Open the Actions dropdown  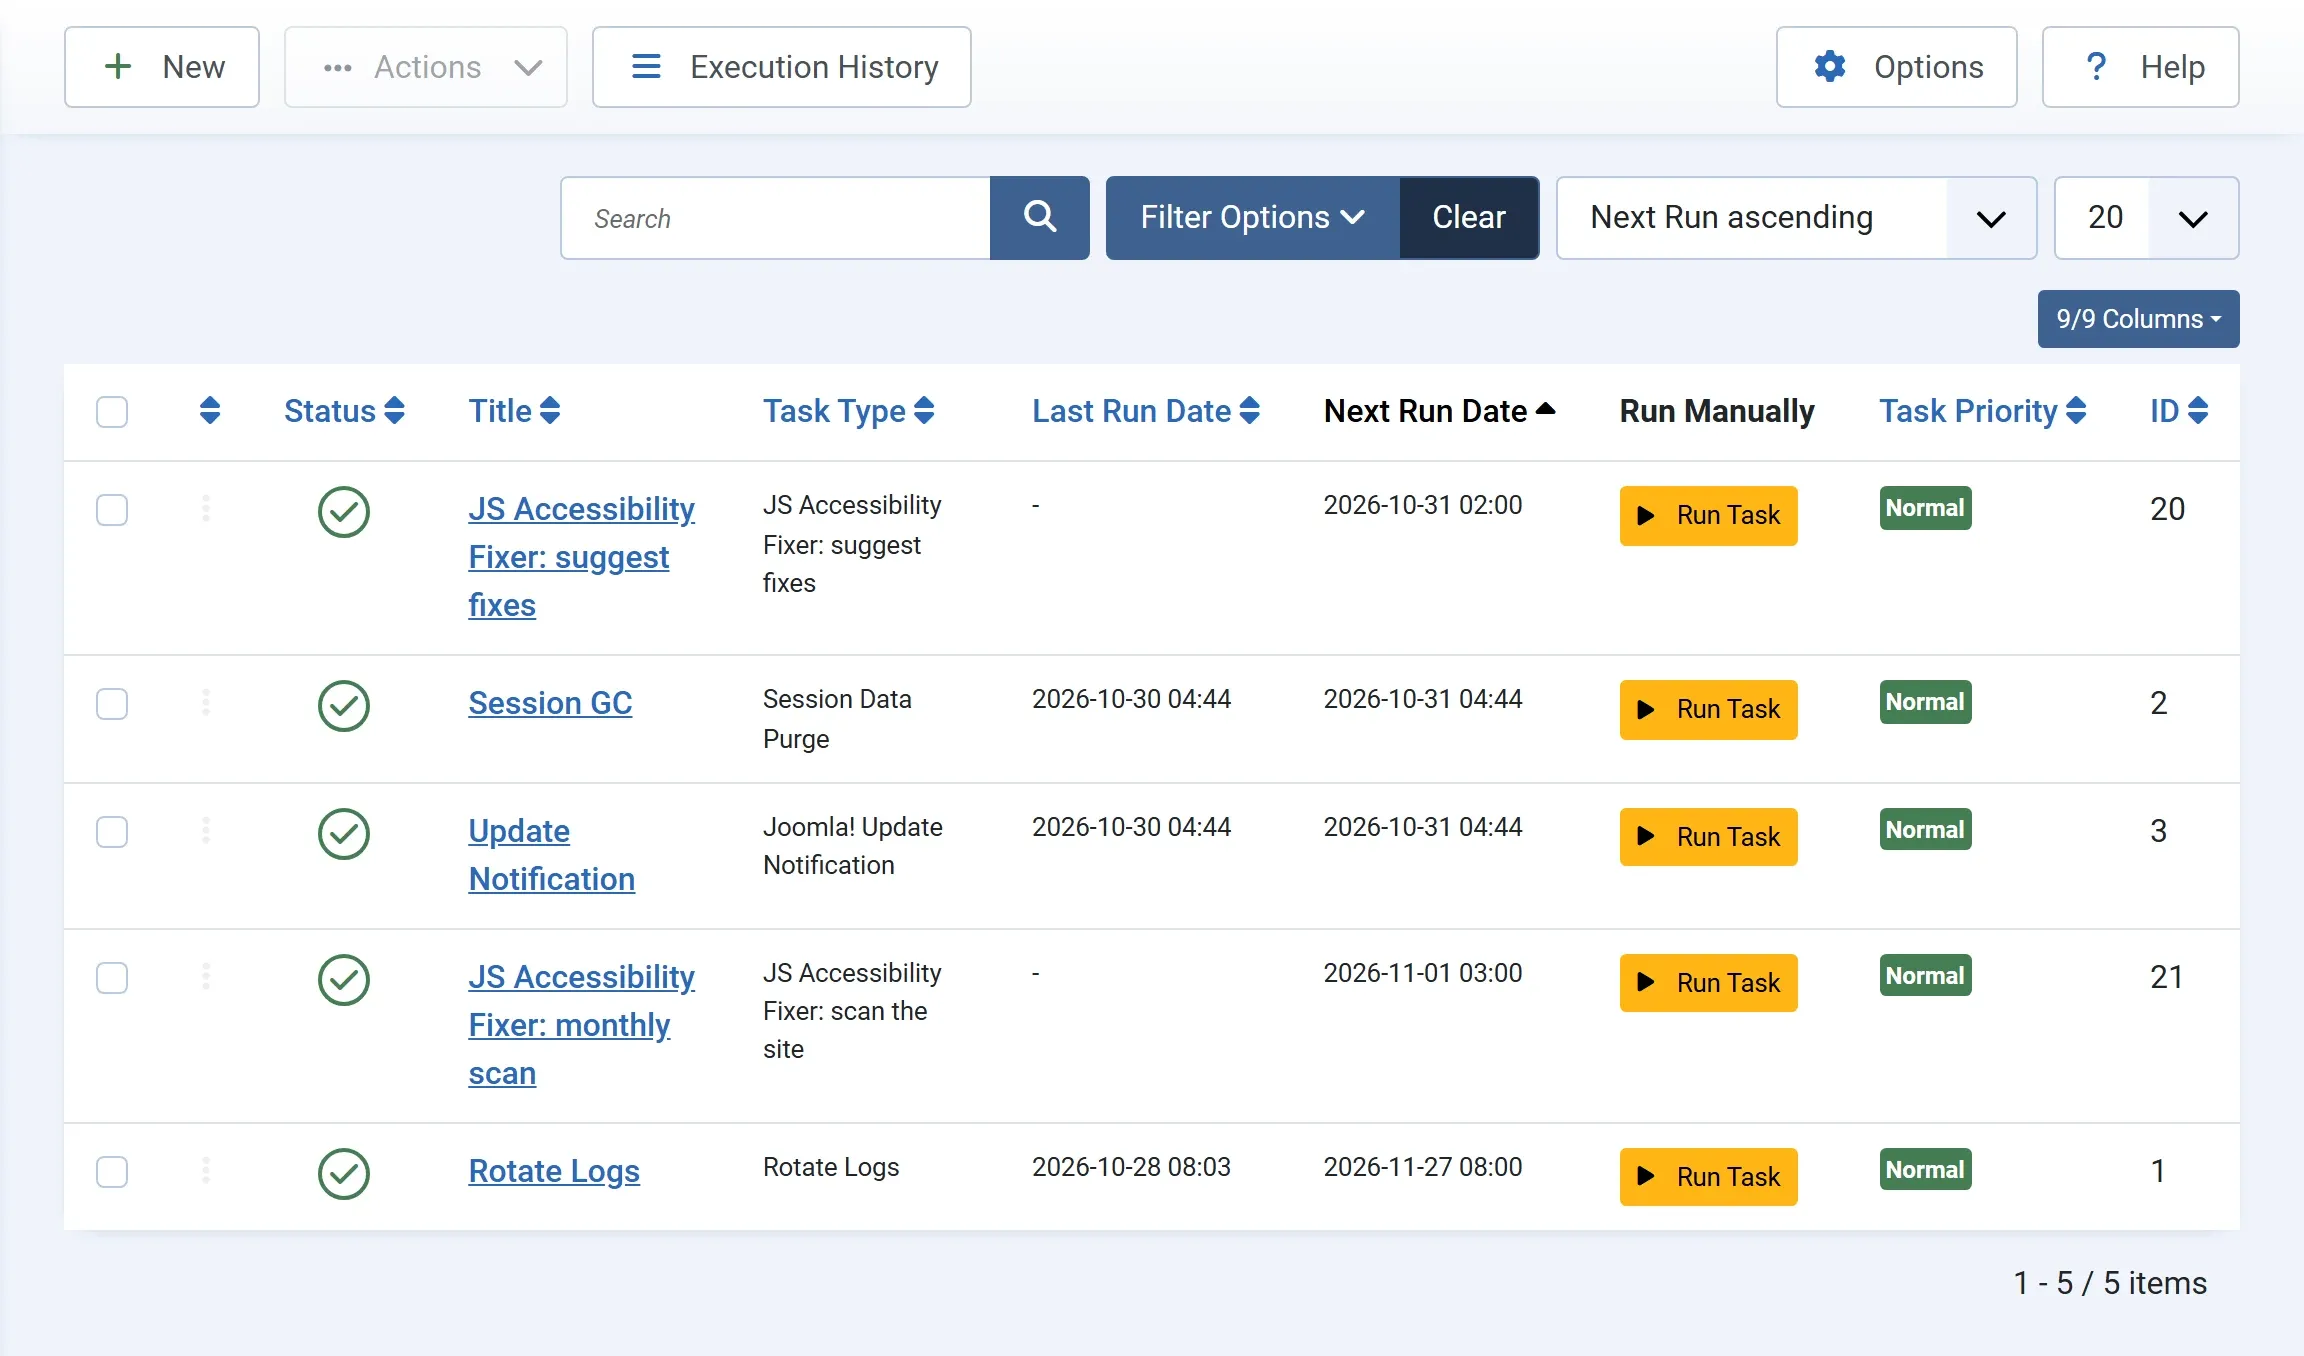[x=426, y=67]
